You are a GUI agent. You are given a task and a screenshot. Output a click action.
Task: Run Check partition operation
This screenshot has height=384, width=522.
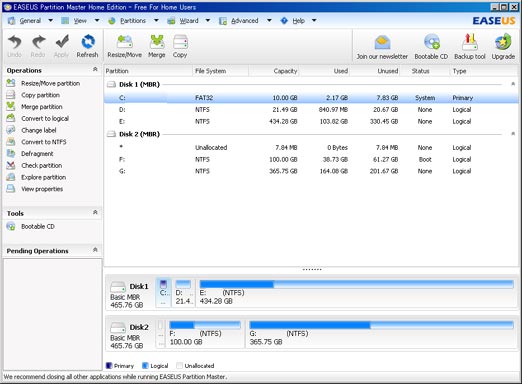42,165
